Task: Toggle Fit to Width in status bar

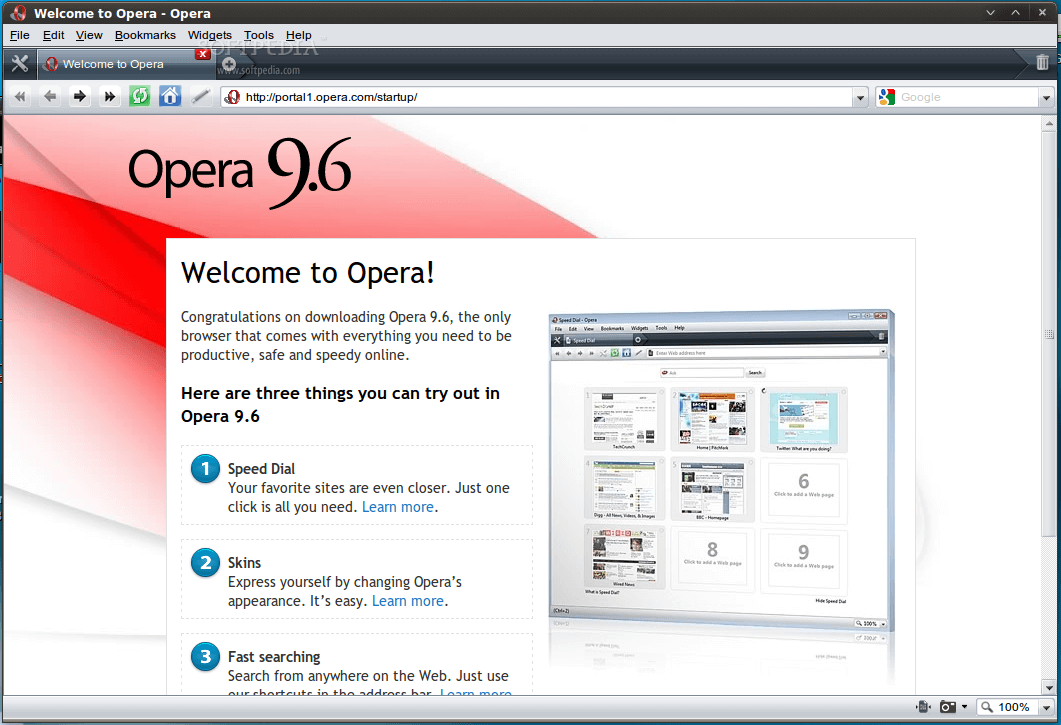Action: pos(923,707)
